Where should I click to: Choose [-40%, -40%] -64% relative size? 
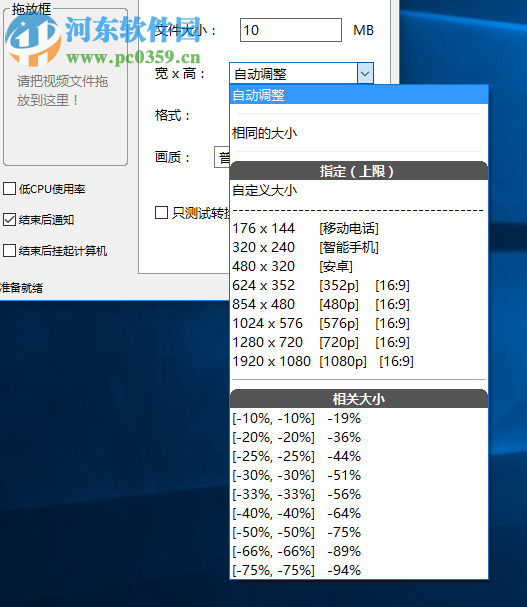pos(359,513)
